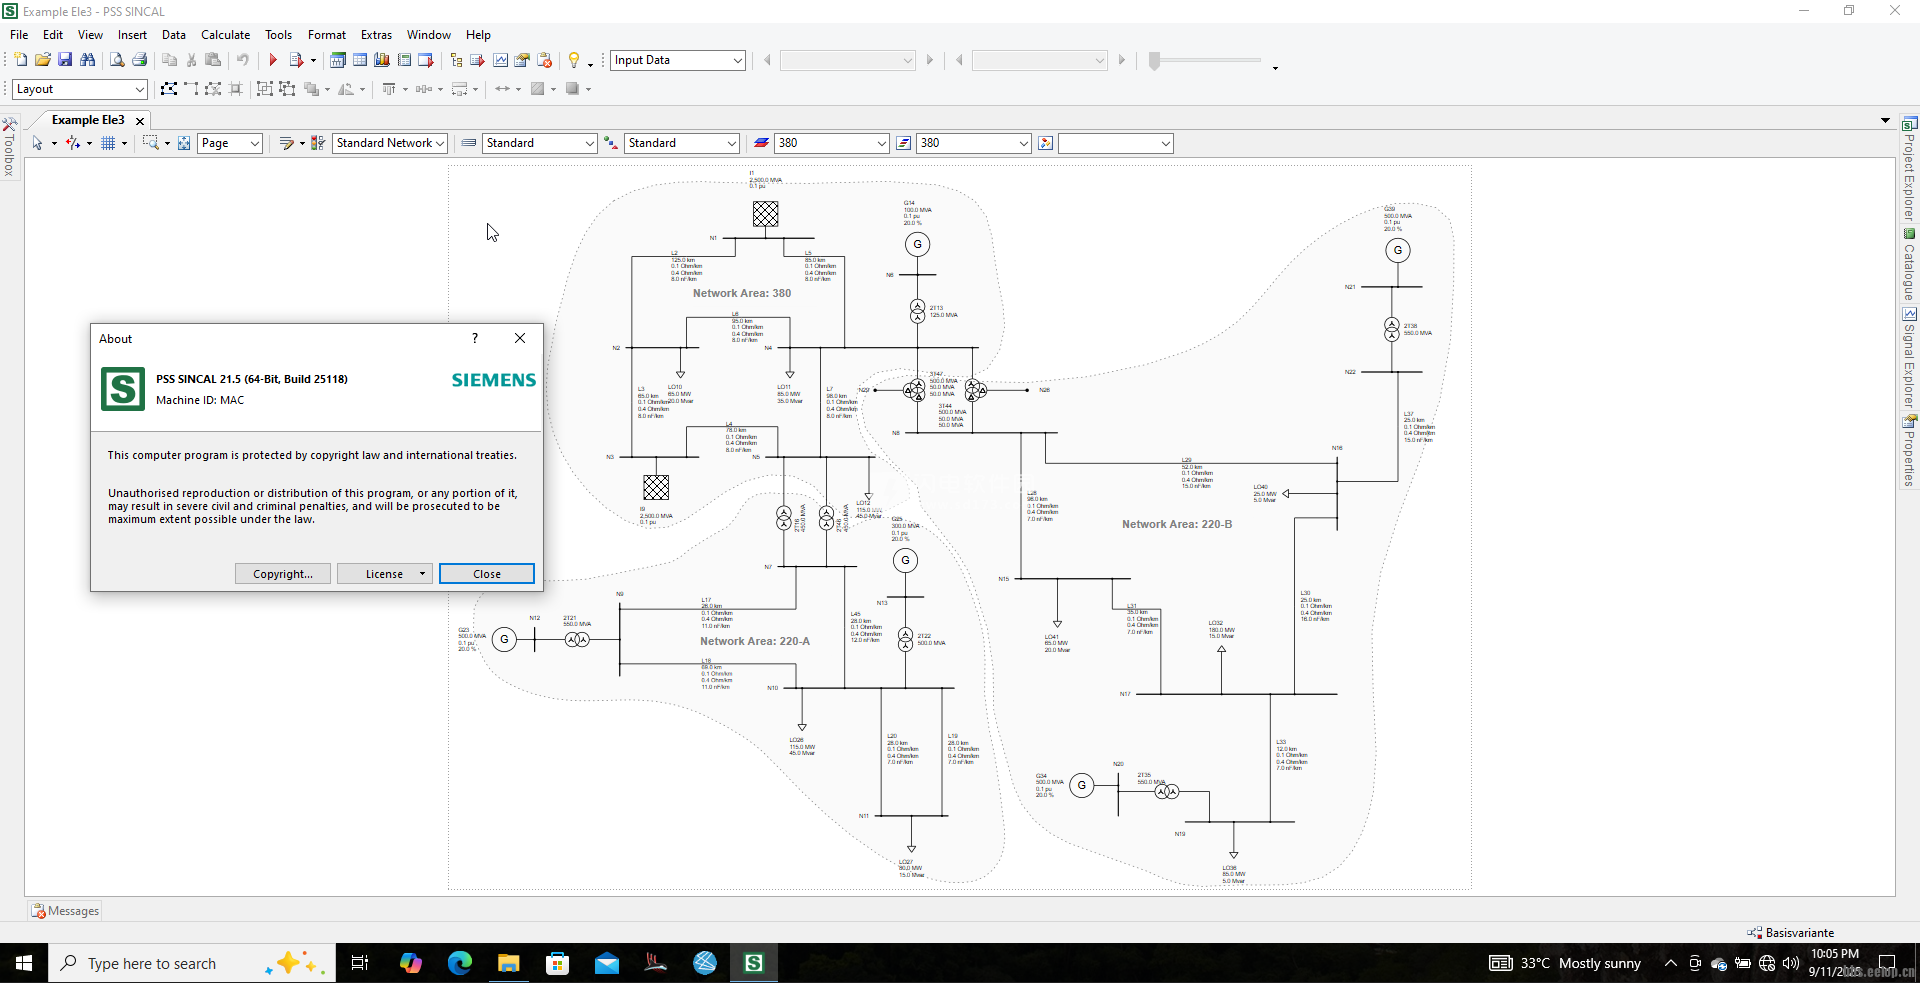Screen dimensions: 1920x983
Task: Click the grid display icon
Action: pos(108,143)
